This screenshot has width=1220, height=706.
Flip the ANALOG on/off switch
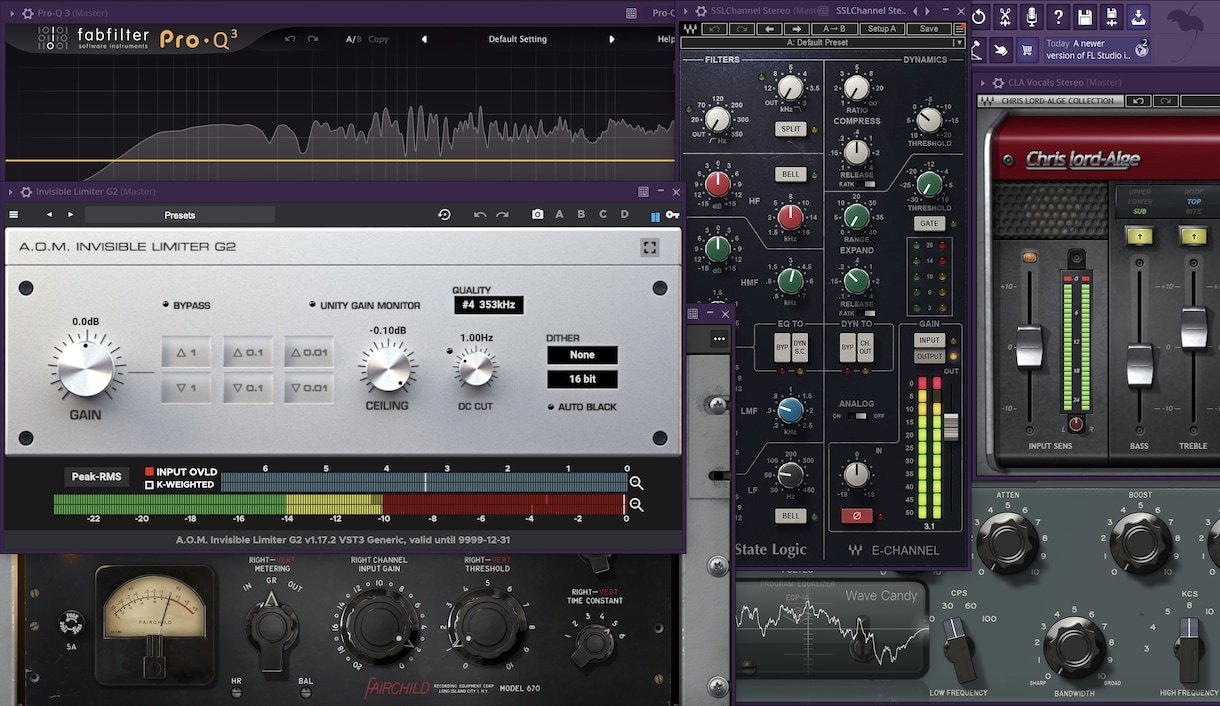click(x=856, y=416)
